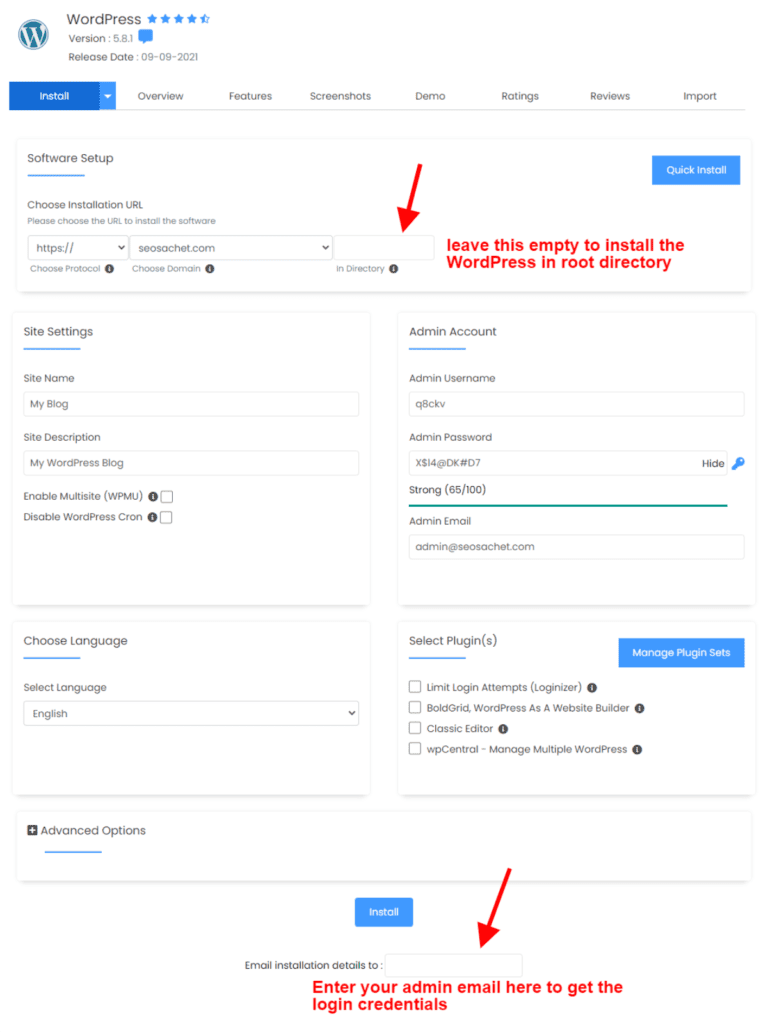Image resolution: width=768 pixels, height=1032 pixels.
Task: Click info icon beside Choose Protocol
Action: (x=109, y=269)
